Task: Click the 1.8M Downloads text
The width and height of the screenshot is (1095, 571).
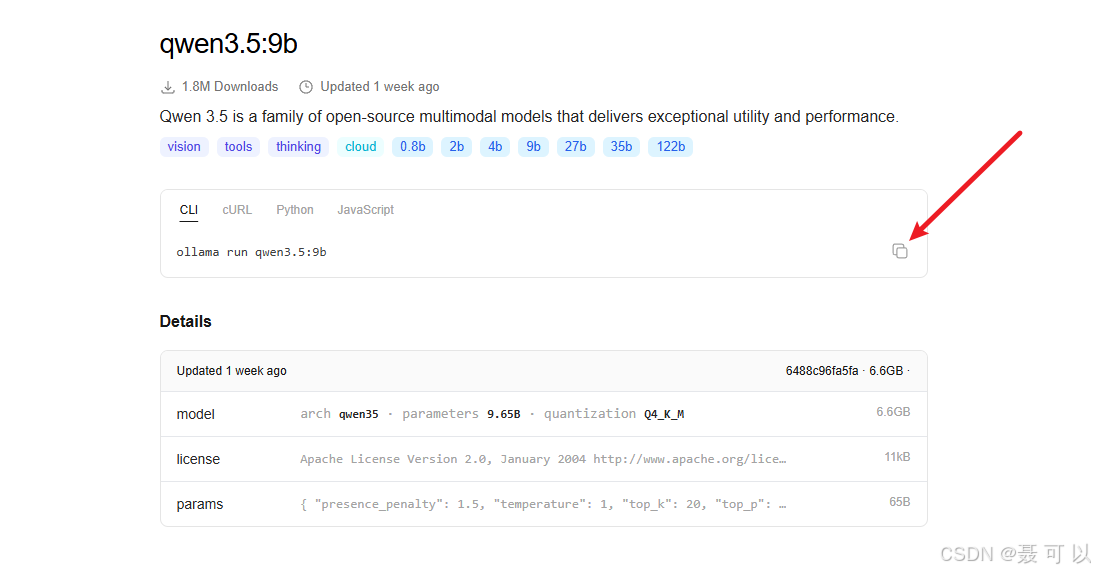Action: [x=230, y=87]
